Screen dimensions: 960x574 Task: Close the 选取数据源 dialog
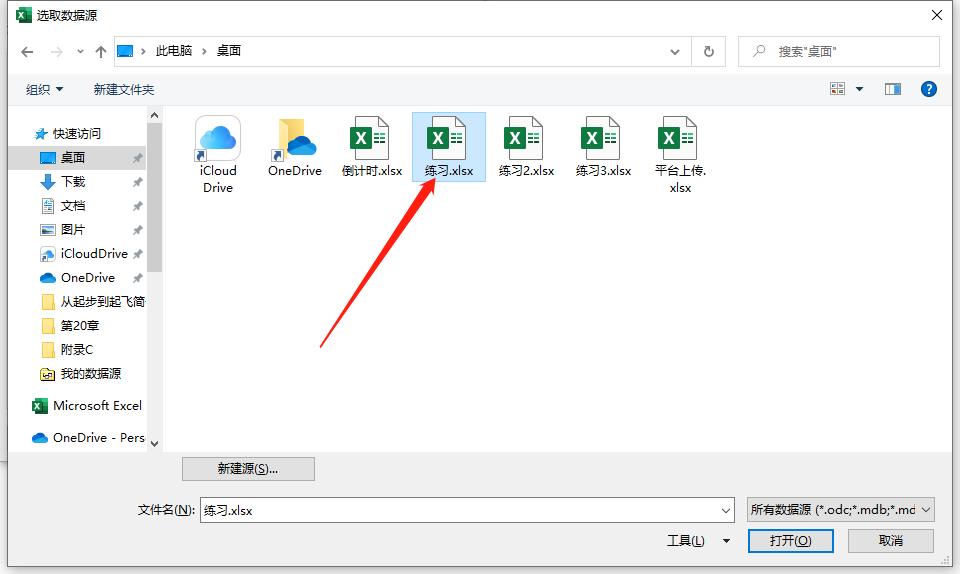click(x=937, y=15)
